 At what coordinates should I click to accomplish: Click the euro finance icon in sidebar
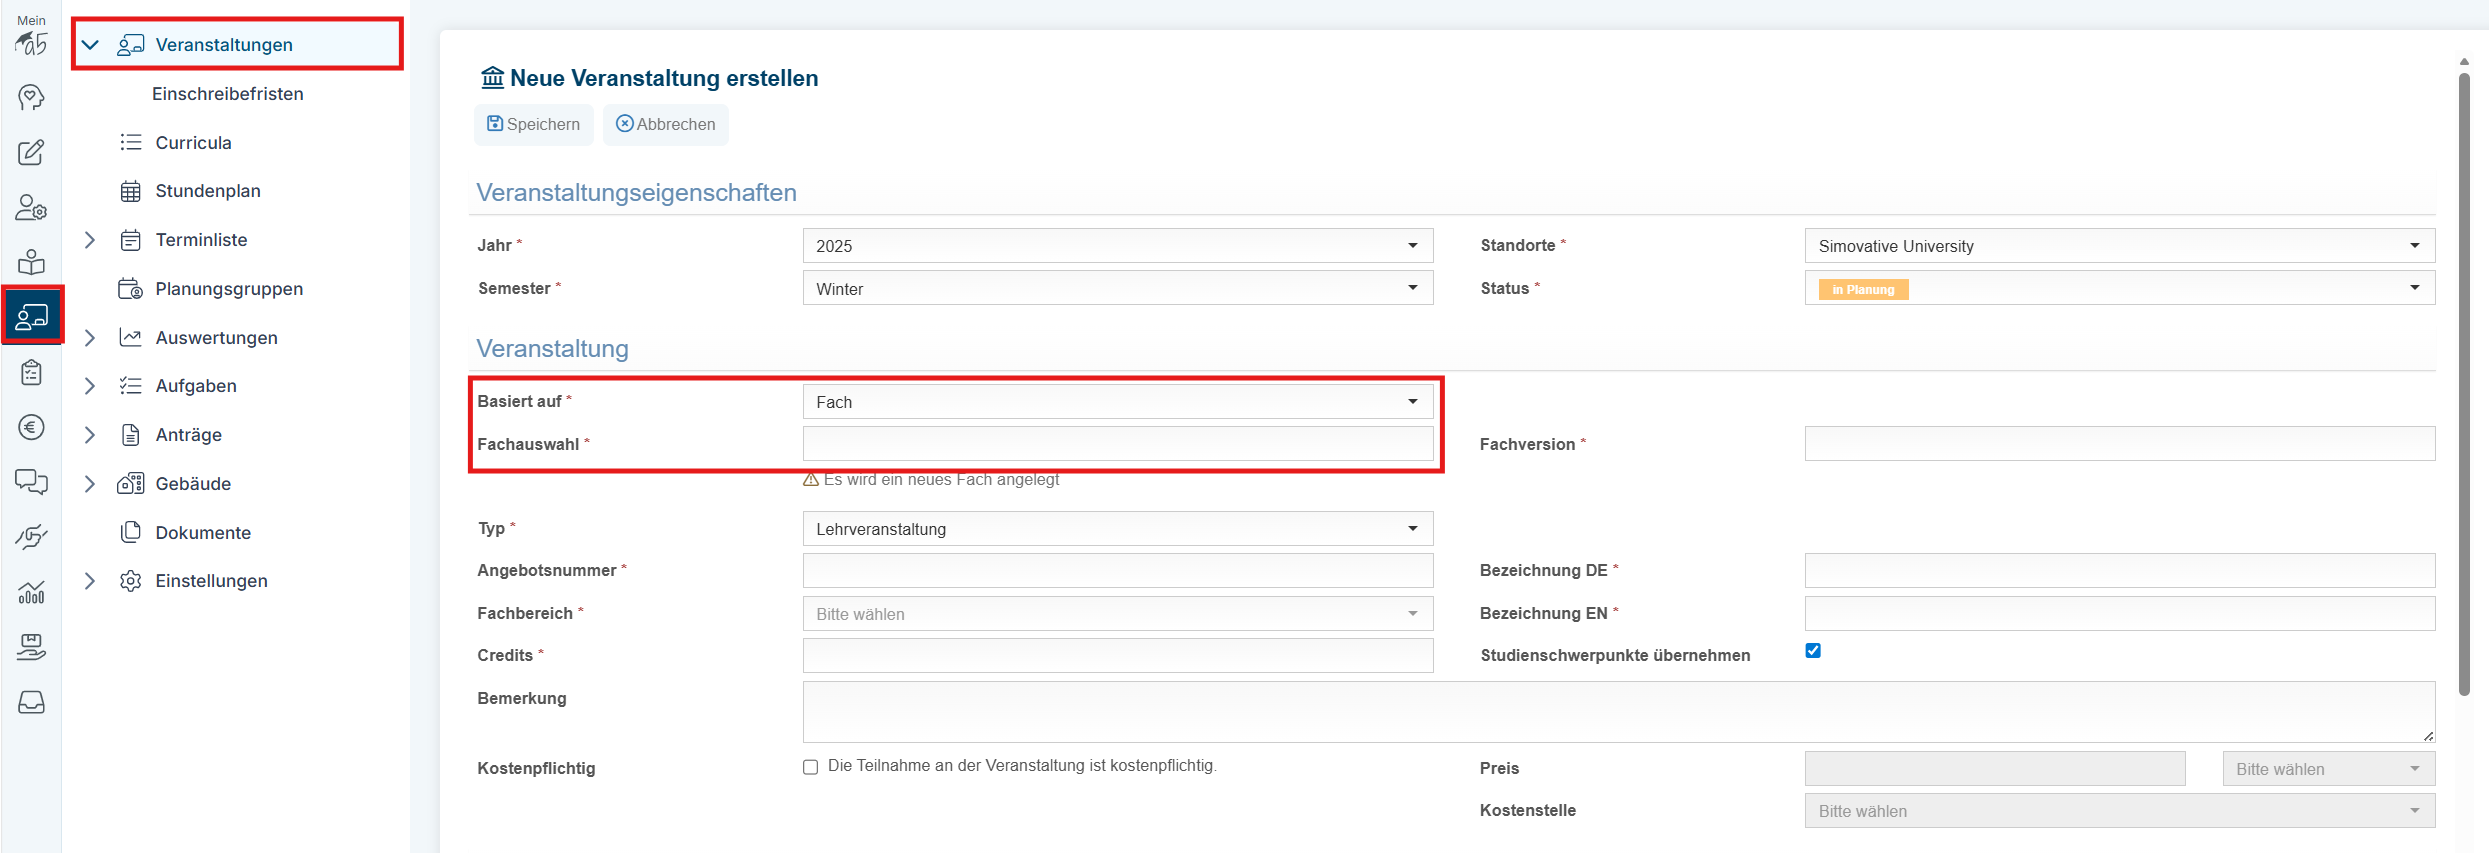[31, 428]
